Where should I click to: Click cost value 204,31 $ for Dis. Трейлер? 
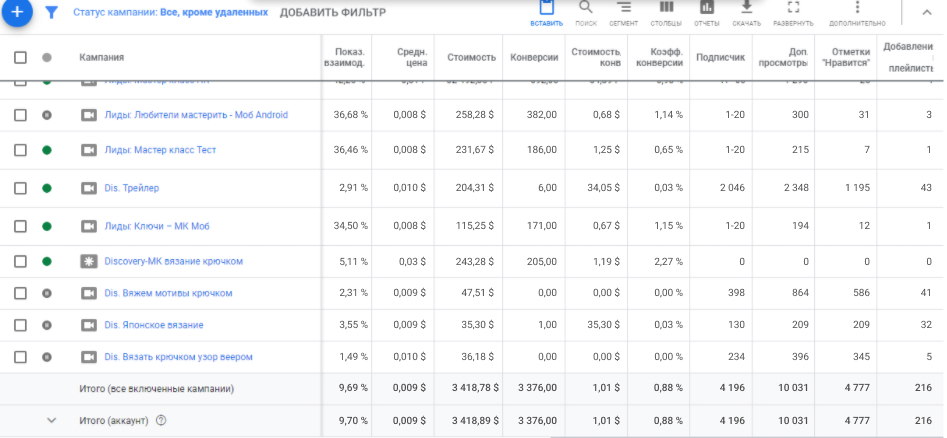[x=475, y=188]
